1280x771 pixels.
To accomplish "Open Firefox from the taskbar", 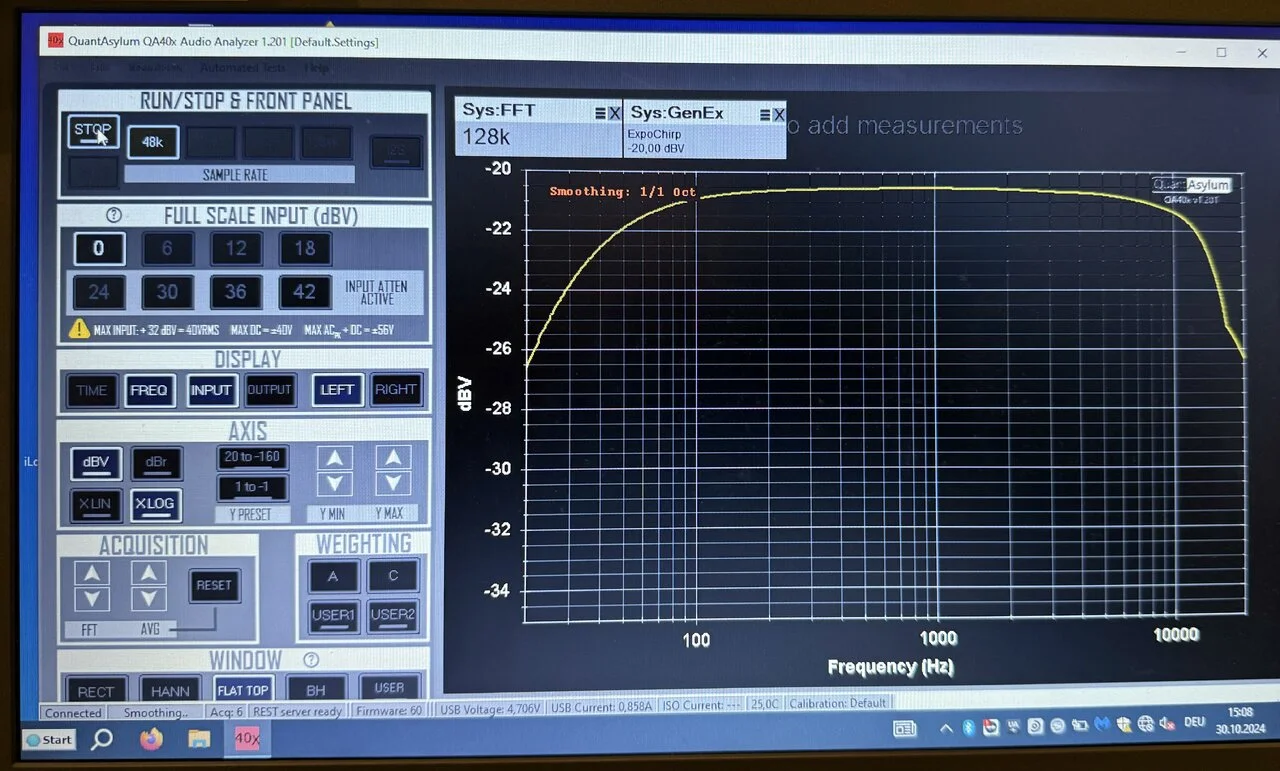I will (151, 739).
